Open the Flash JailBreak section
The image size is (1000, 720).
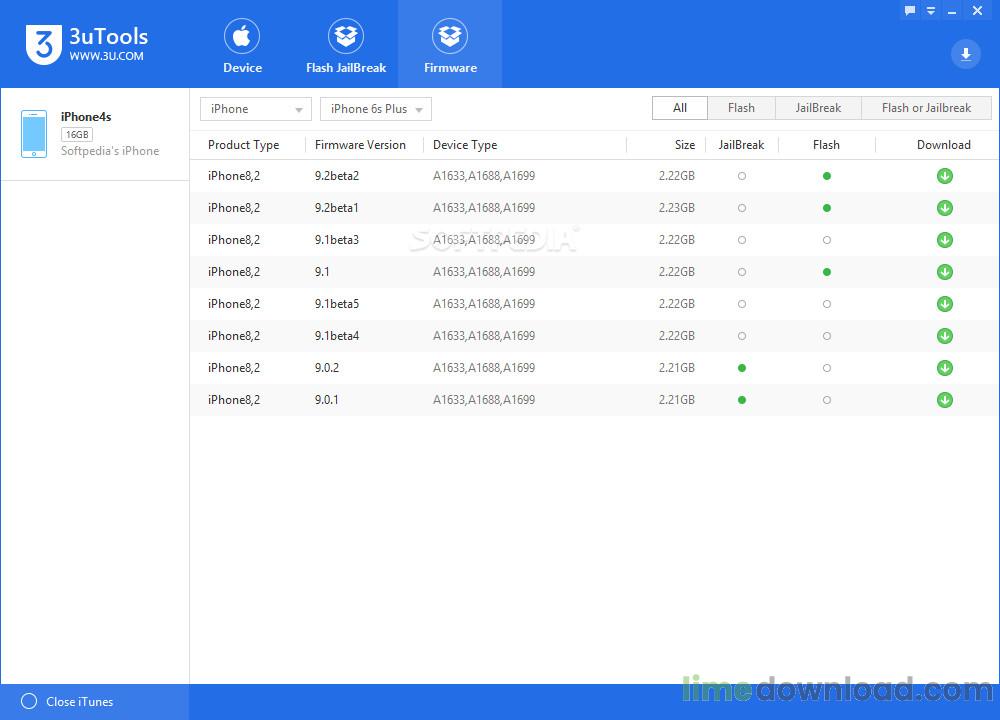(346, 46)
